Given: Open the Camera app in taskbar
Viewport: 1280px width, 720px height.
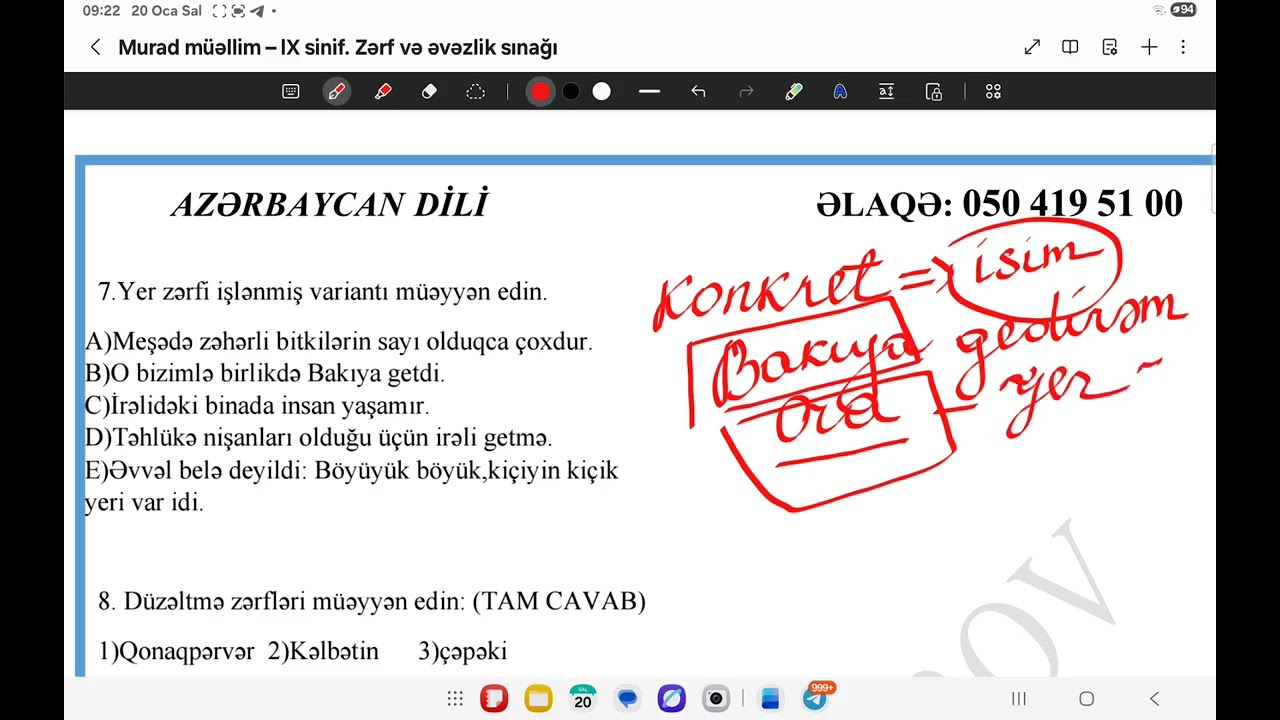Looking at the screenshot, I should click(716, 698).
